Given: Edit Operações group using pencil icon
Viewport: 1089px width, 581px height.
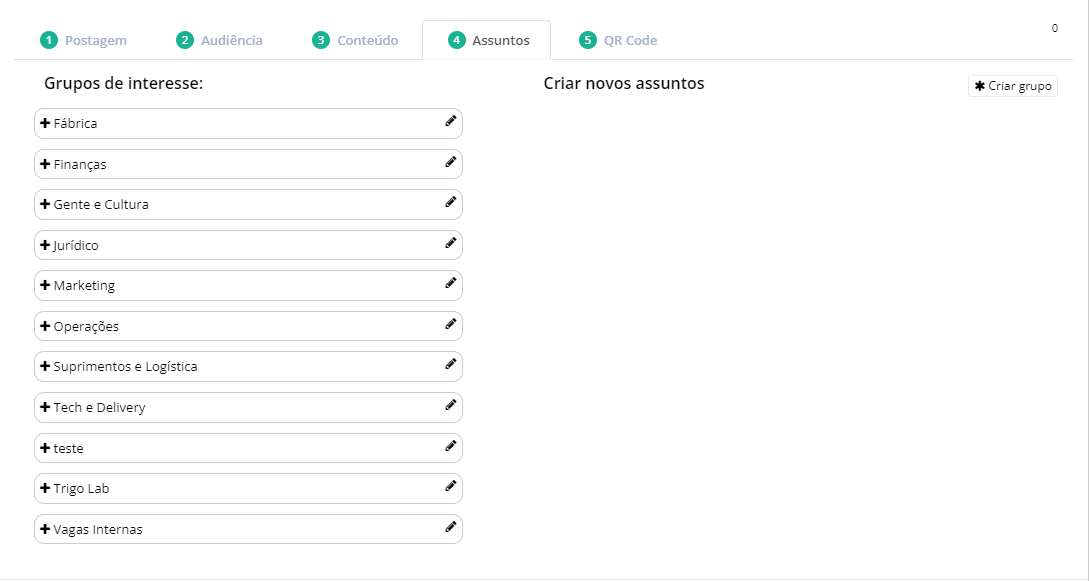Looking at the screenshot, I should [x=450, y=324].
